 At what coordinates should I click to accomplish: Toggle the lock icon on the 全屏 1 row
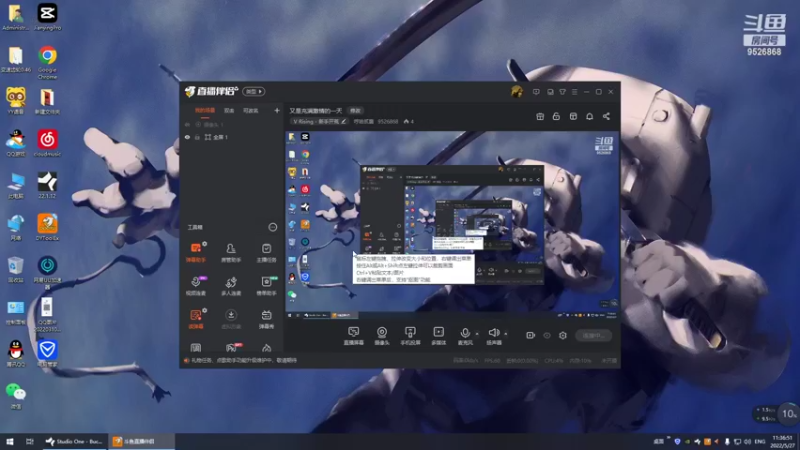197,137
